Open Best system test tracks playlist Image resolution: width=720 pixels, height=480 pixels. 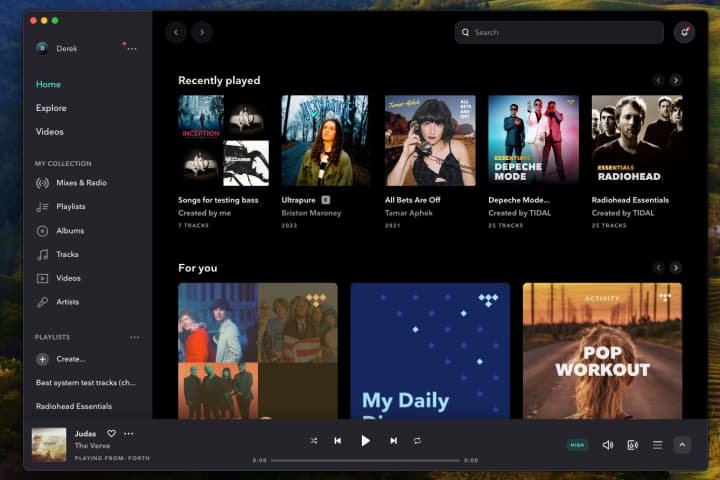[86, 383]
